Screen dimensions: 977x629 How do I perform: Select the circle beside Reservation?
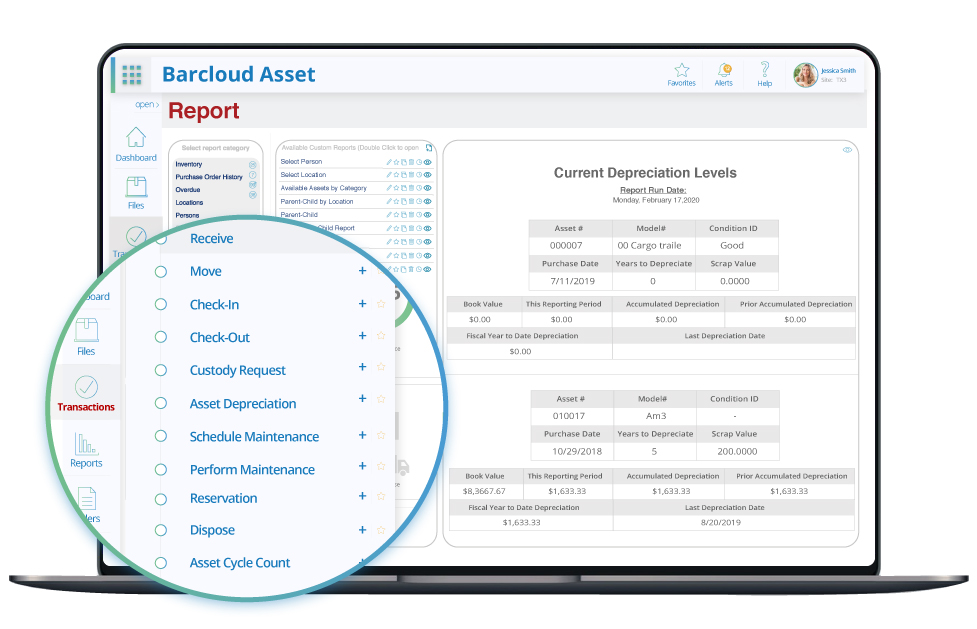pyautogui.click(x=161, y=499)
